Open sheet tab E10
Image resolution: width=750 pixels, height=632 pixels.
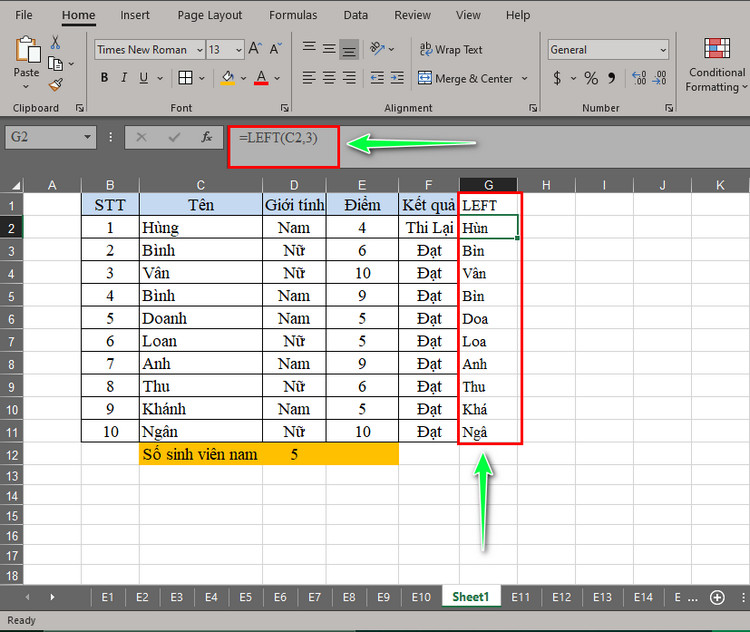click(421, 597)
